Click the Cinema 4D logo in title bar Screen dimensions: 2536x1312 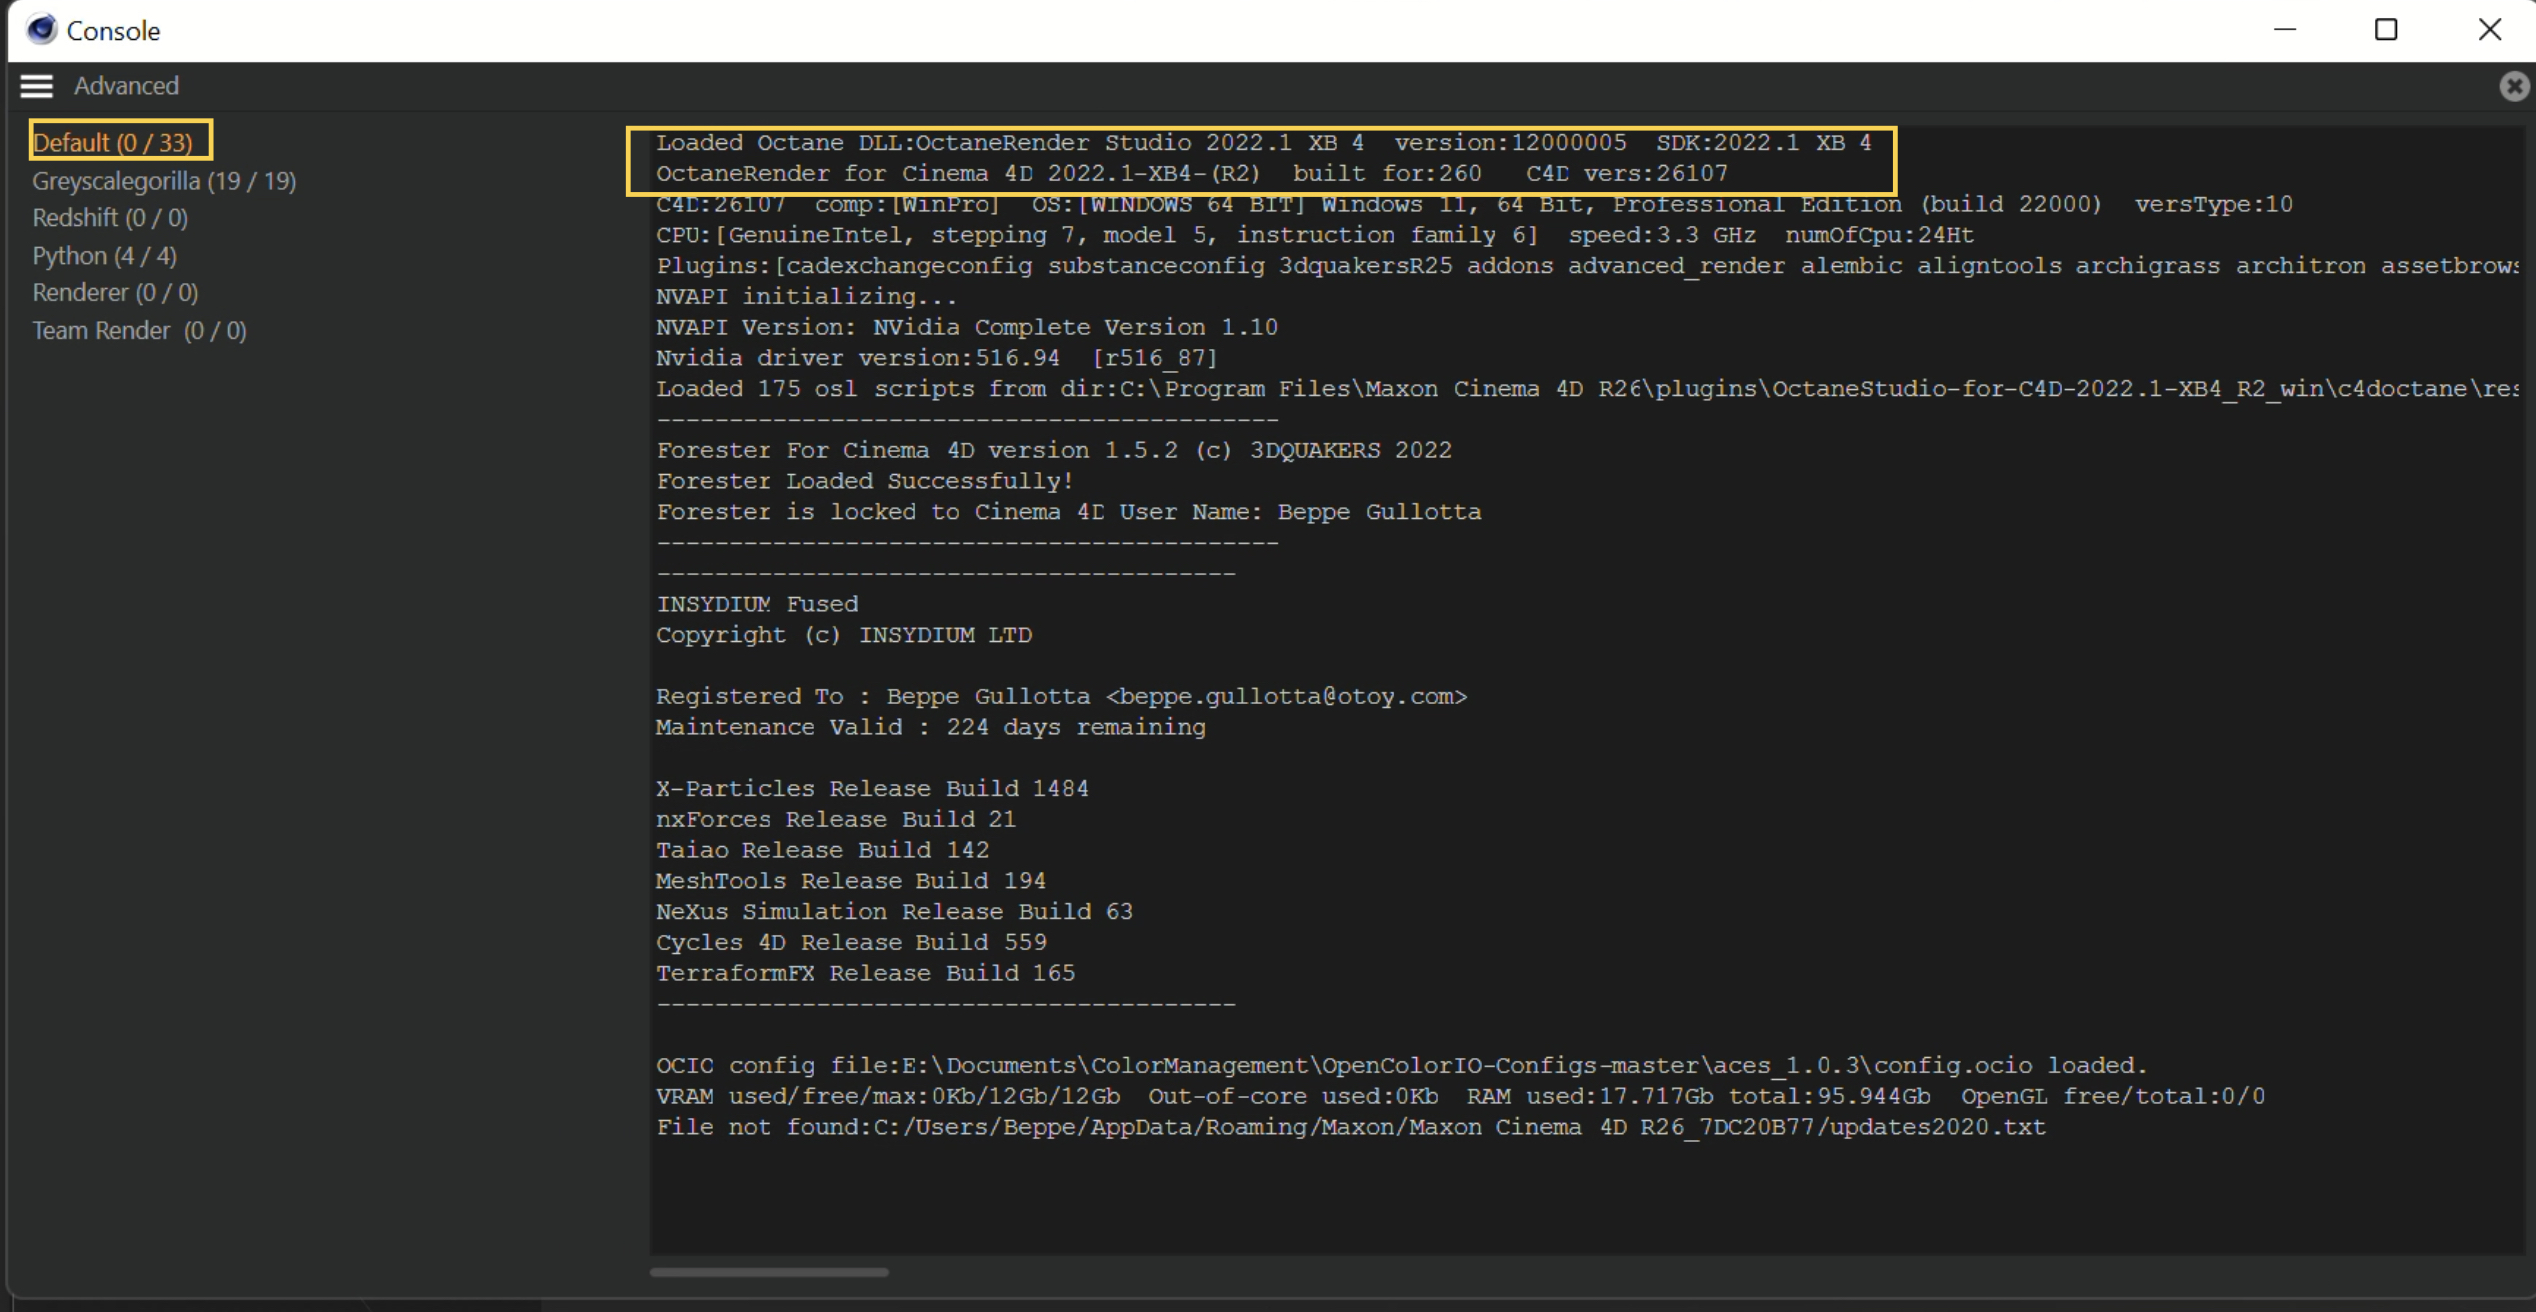(41, 30)
